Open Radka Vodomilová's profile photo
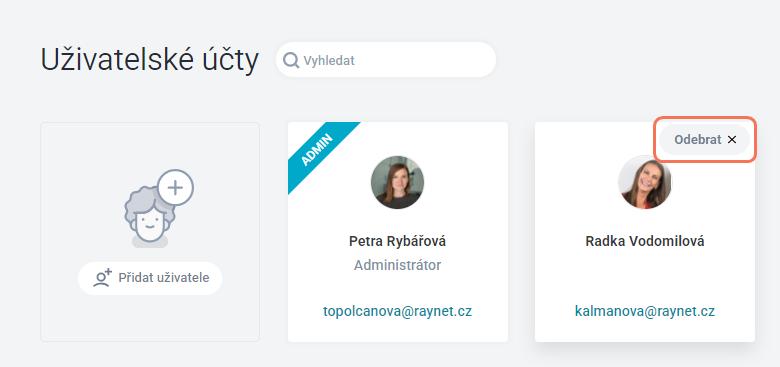This screenshot has height=367, width=780. (645, 182)
